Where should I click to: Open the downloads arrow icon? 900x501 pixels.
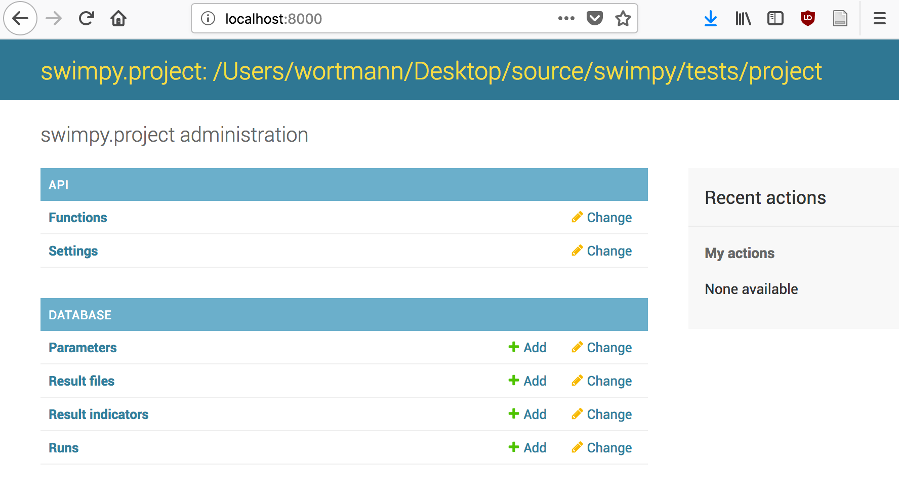(710, 18)
